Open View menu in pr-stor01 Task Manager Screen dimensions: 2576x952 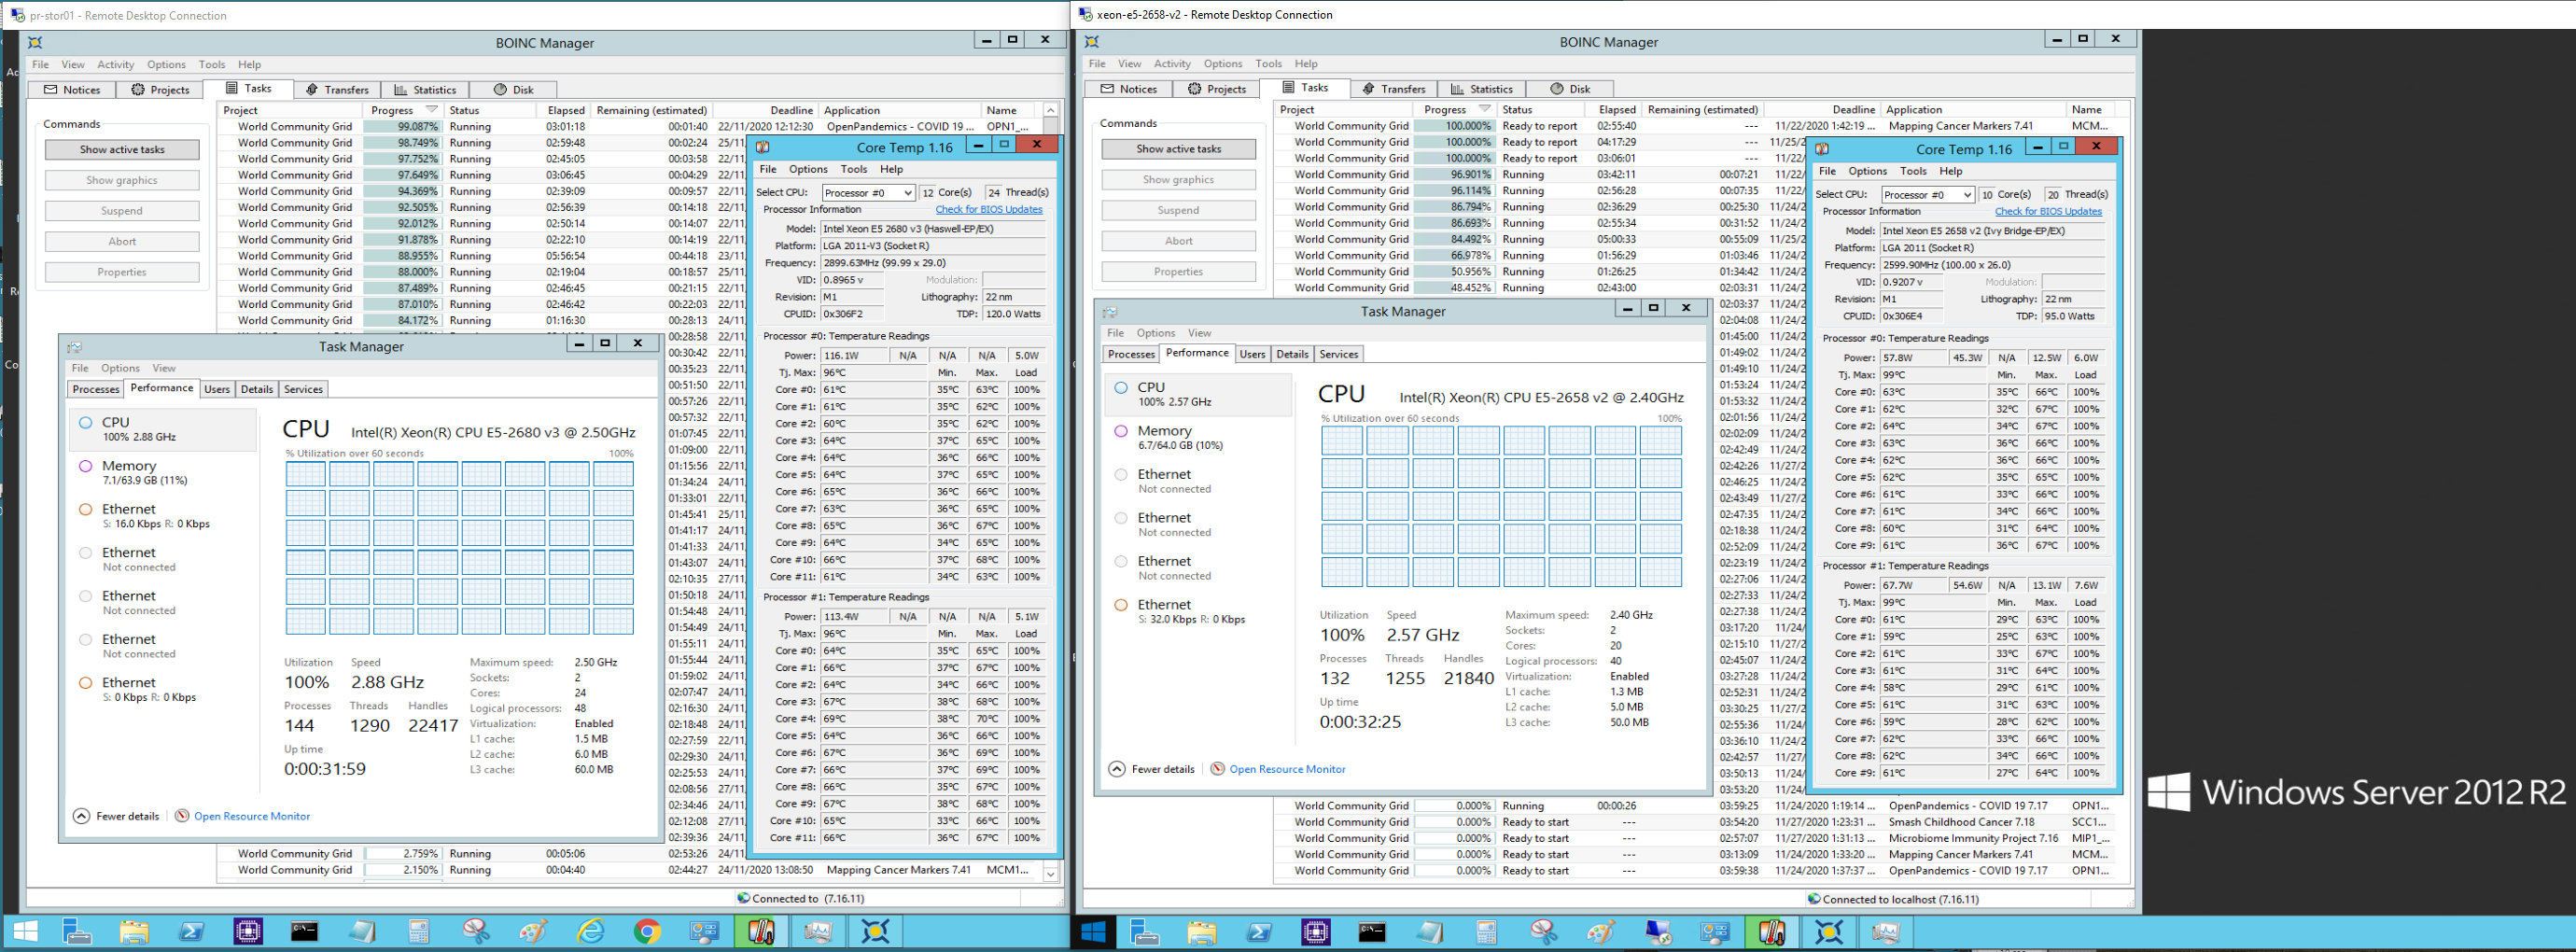pos(164,368)
